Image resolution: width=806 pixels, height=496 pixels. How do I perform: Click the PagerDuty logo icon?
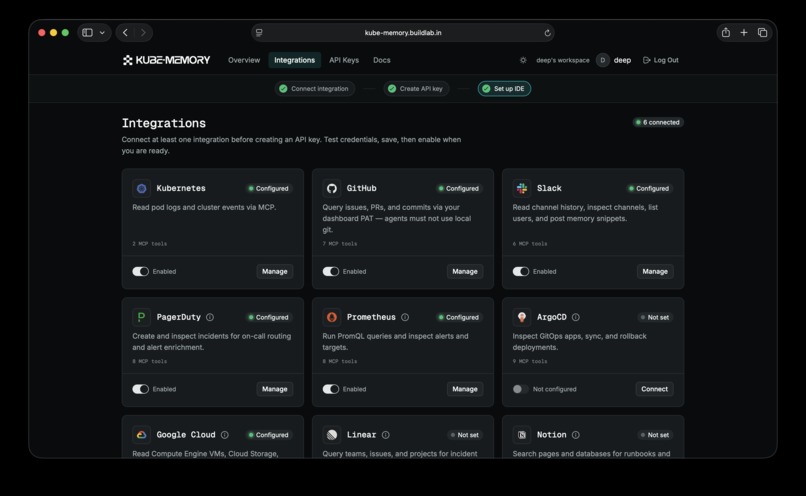tap(141, 317)
